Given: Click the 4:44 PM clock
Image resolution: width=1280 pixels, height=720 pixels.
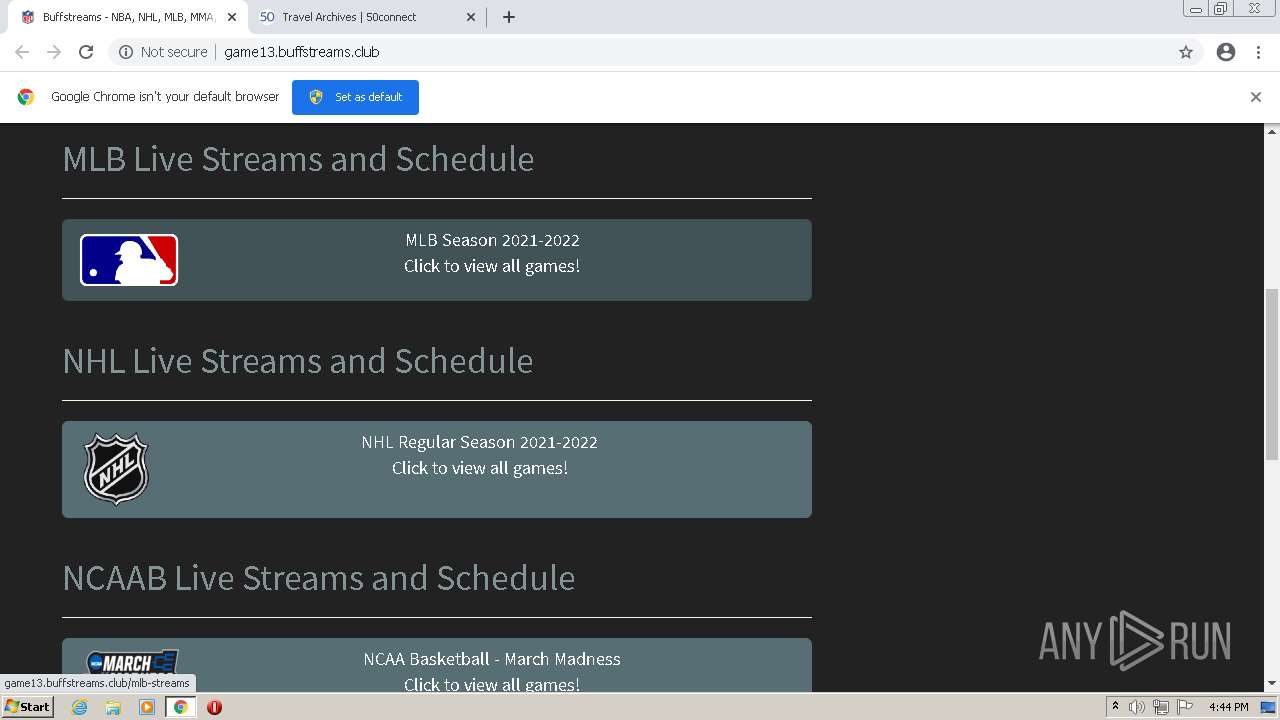Looking at the screenshot, I should (x=1228, y=707).
